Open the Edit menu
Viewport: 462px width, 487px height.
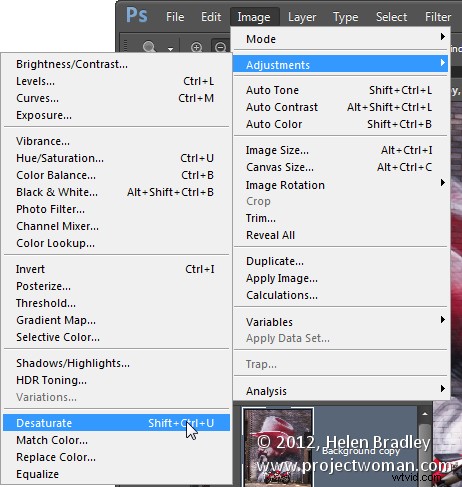(211, 17)
